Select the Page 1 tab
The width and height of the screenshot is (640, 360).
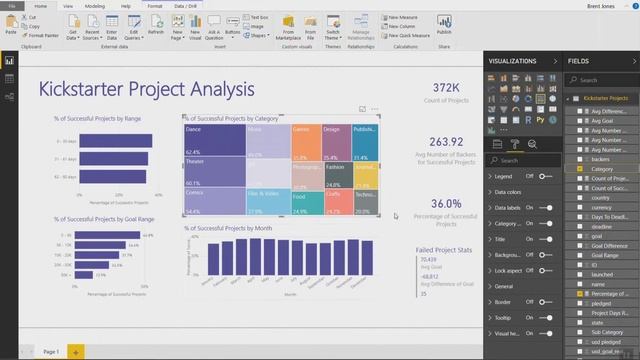tap(51, 351)
